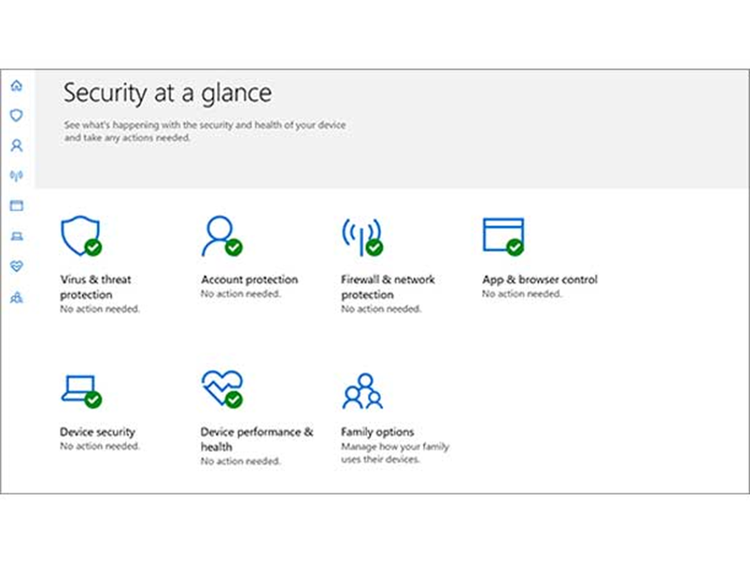Image resolution: width=750 pixels, height=563 pixels.
Task: Select the Account protection sidebar person icon
Action: pyautogui.click(x=16, y=146)
